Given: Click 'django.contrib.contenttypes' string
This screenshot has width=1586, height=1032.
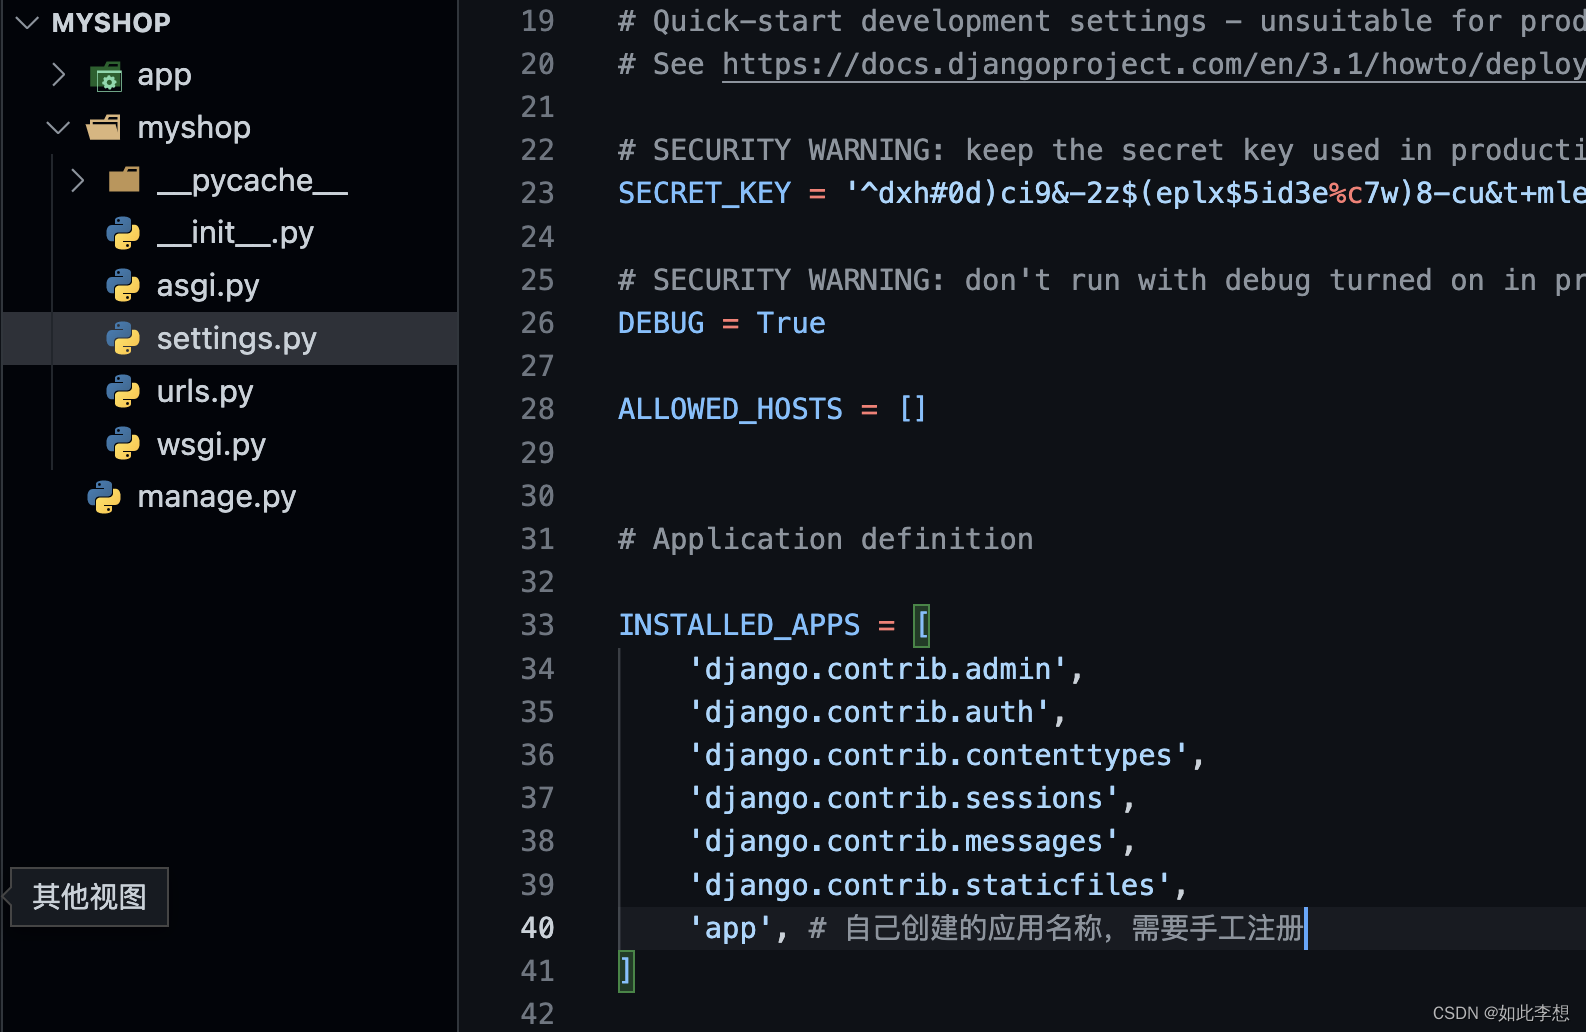Looking at the screenshot, I should coord(938,755).
